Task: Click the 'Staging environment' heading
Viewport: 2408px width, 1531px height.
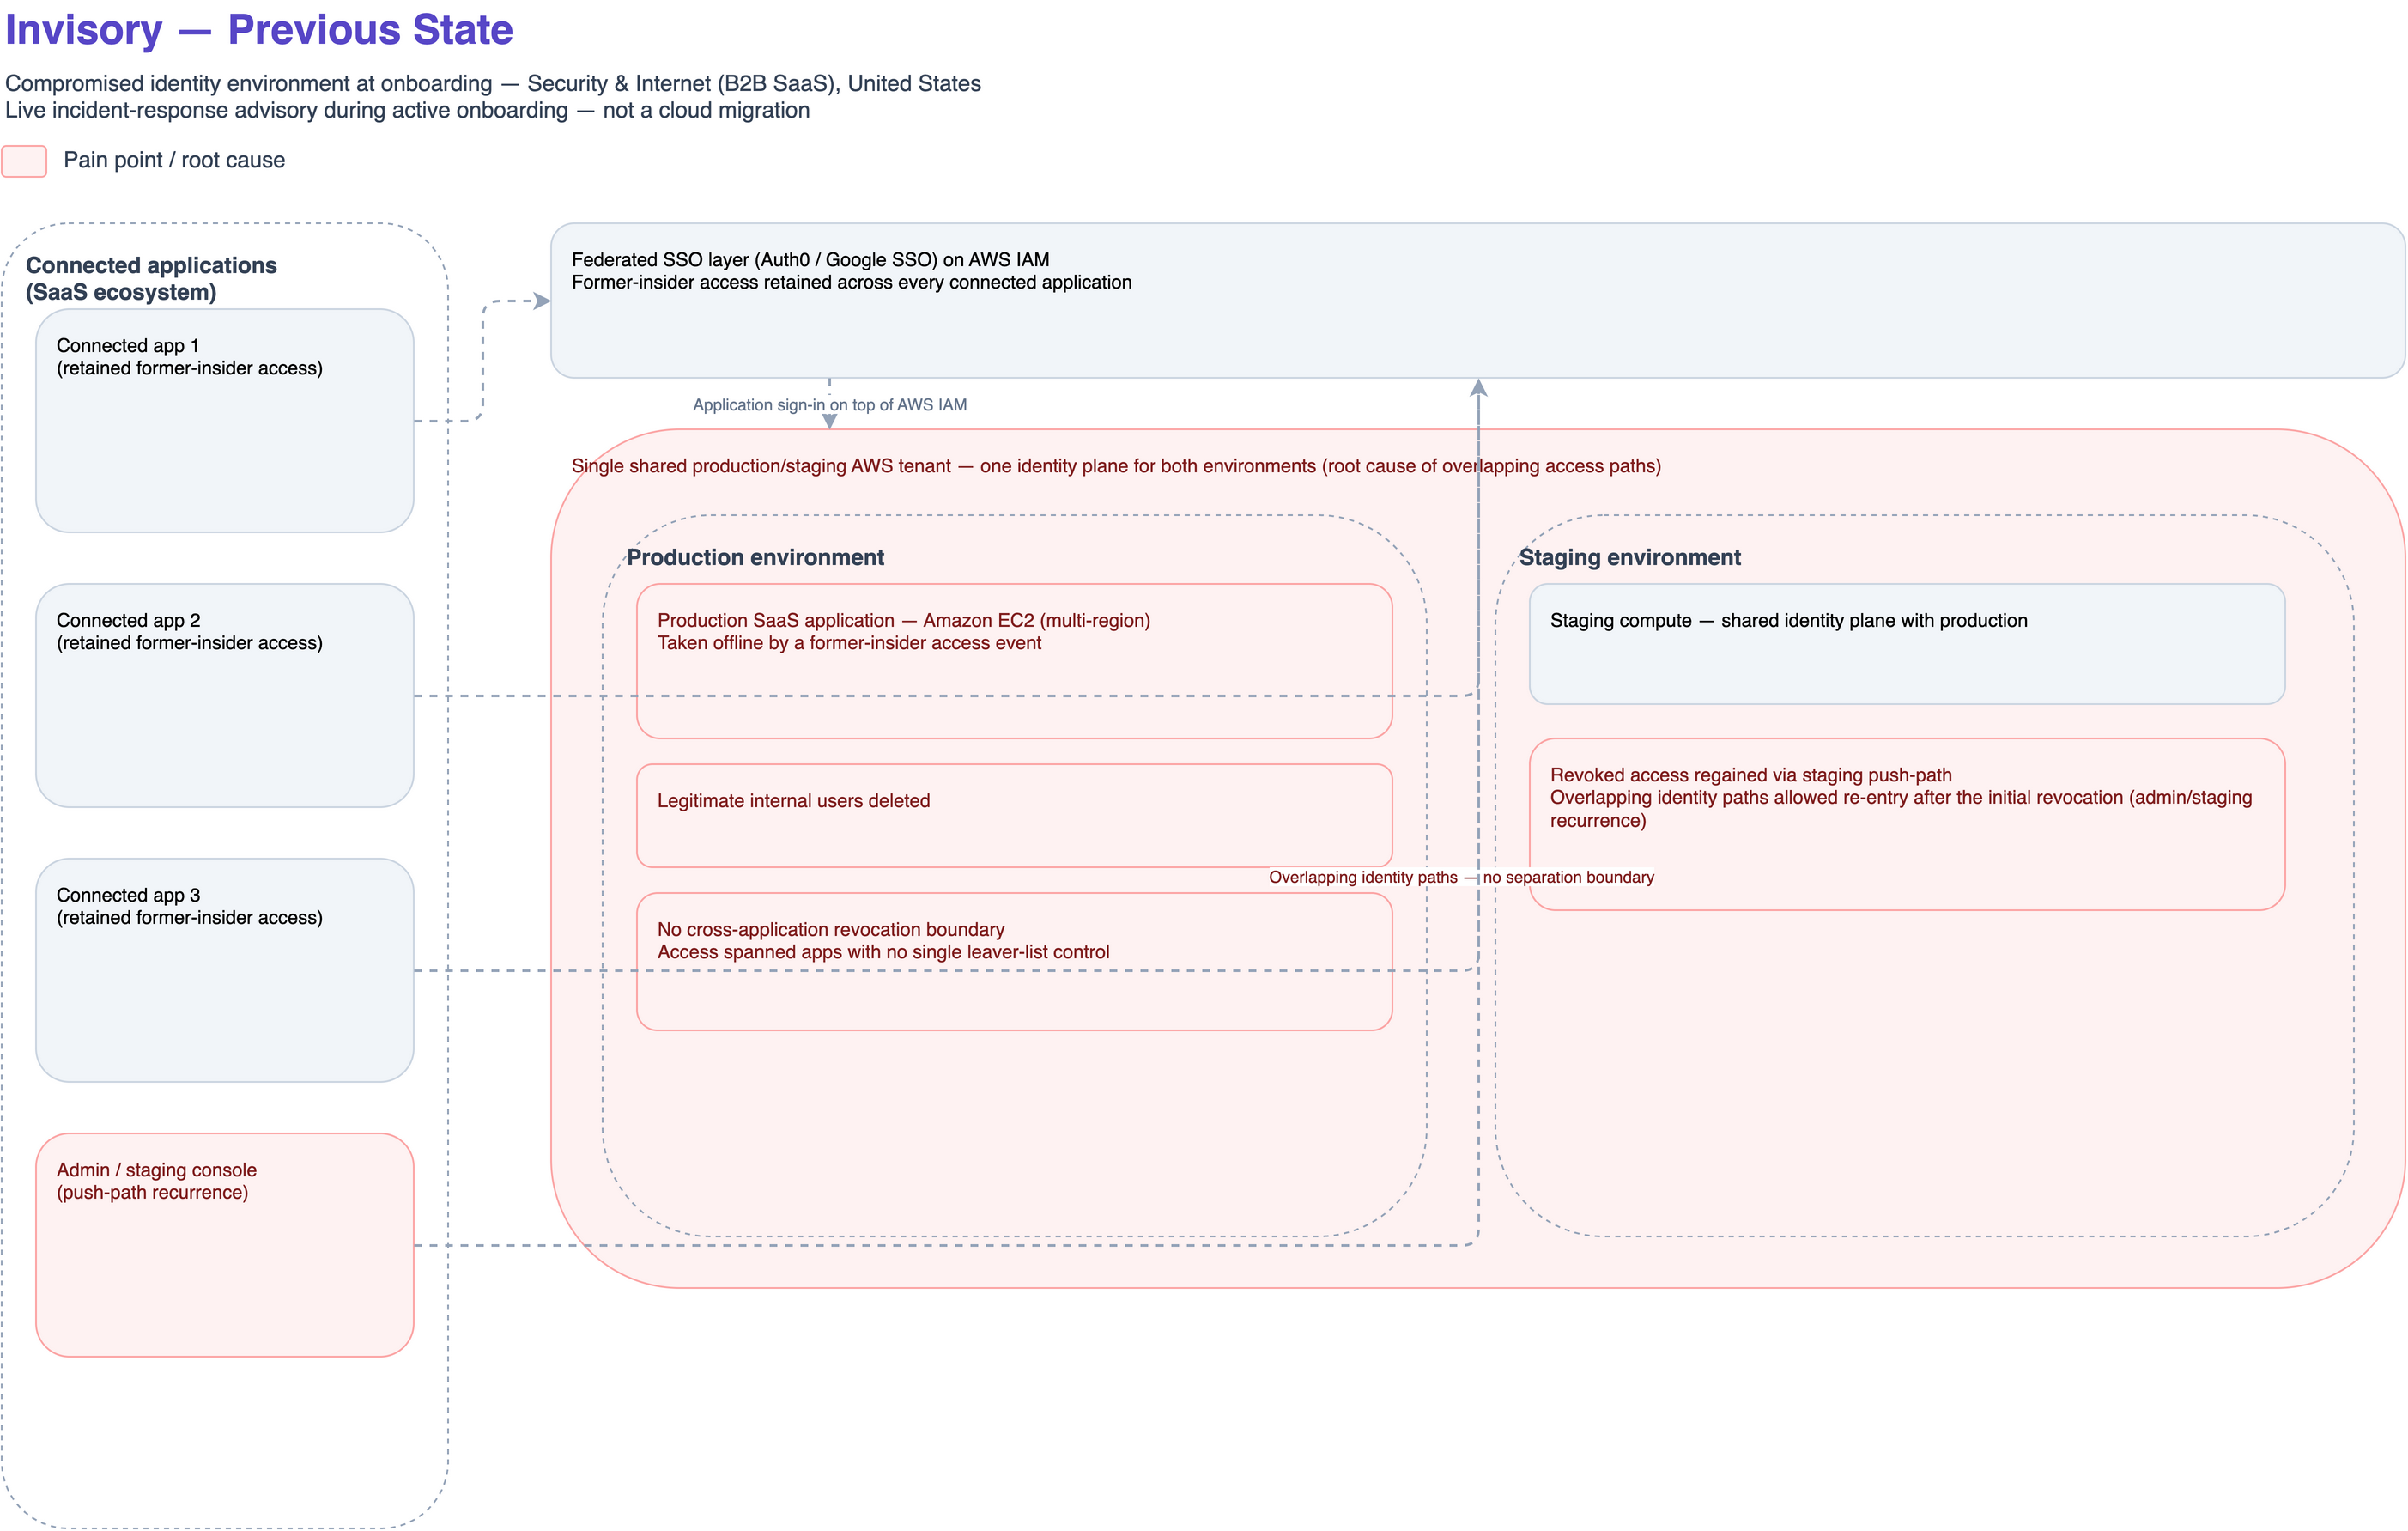Action: point(1630,557)
